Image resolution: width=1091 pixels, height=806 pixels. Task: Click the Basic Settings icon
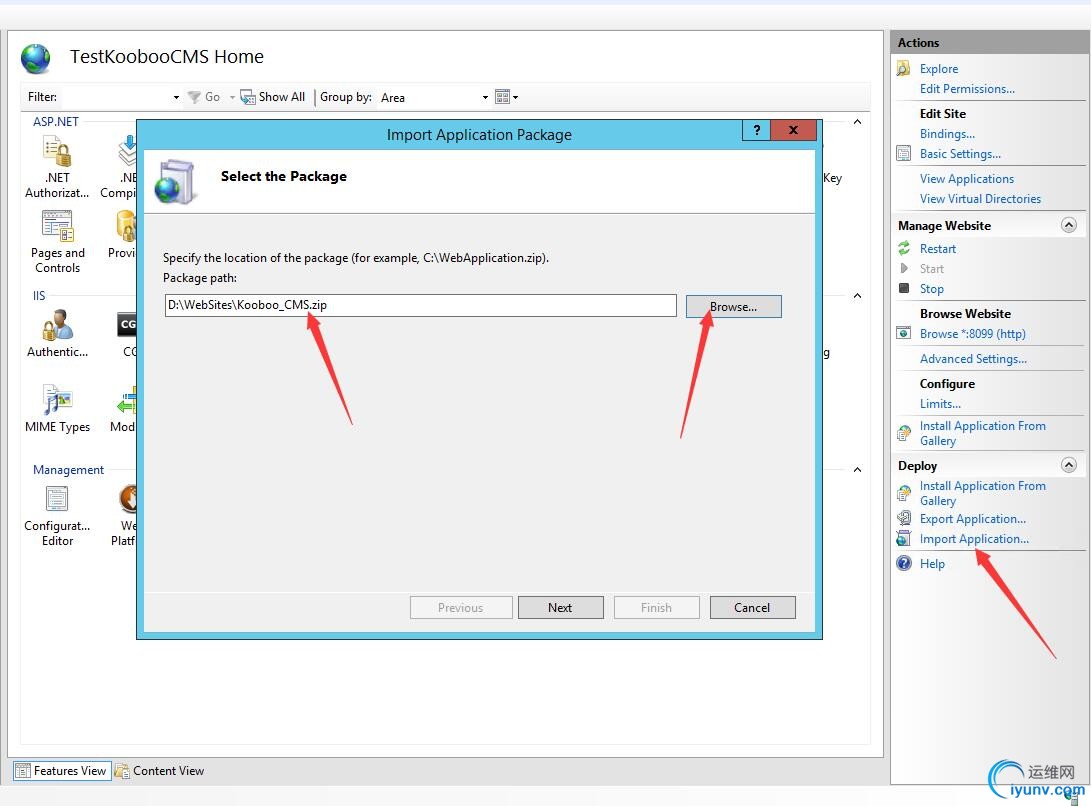tap(903, 154)
